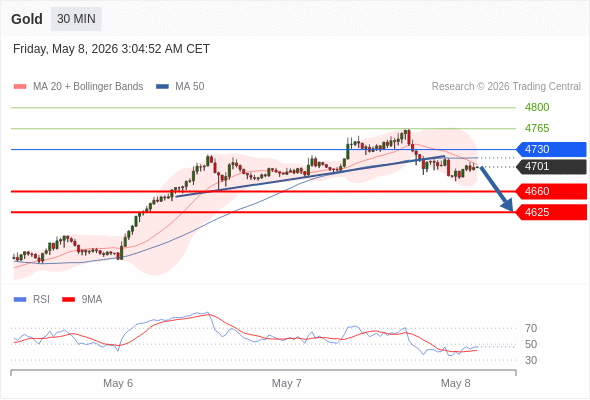The width and height of the screenshot is (590, 400).
Task: Click the 4765 resistance level label
Action: coord(537,128)
